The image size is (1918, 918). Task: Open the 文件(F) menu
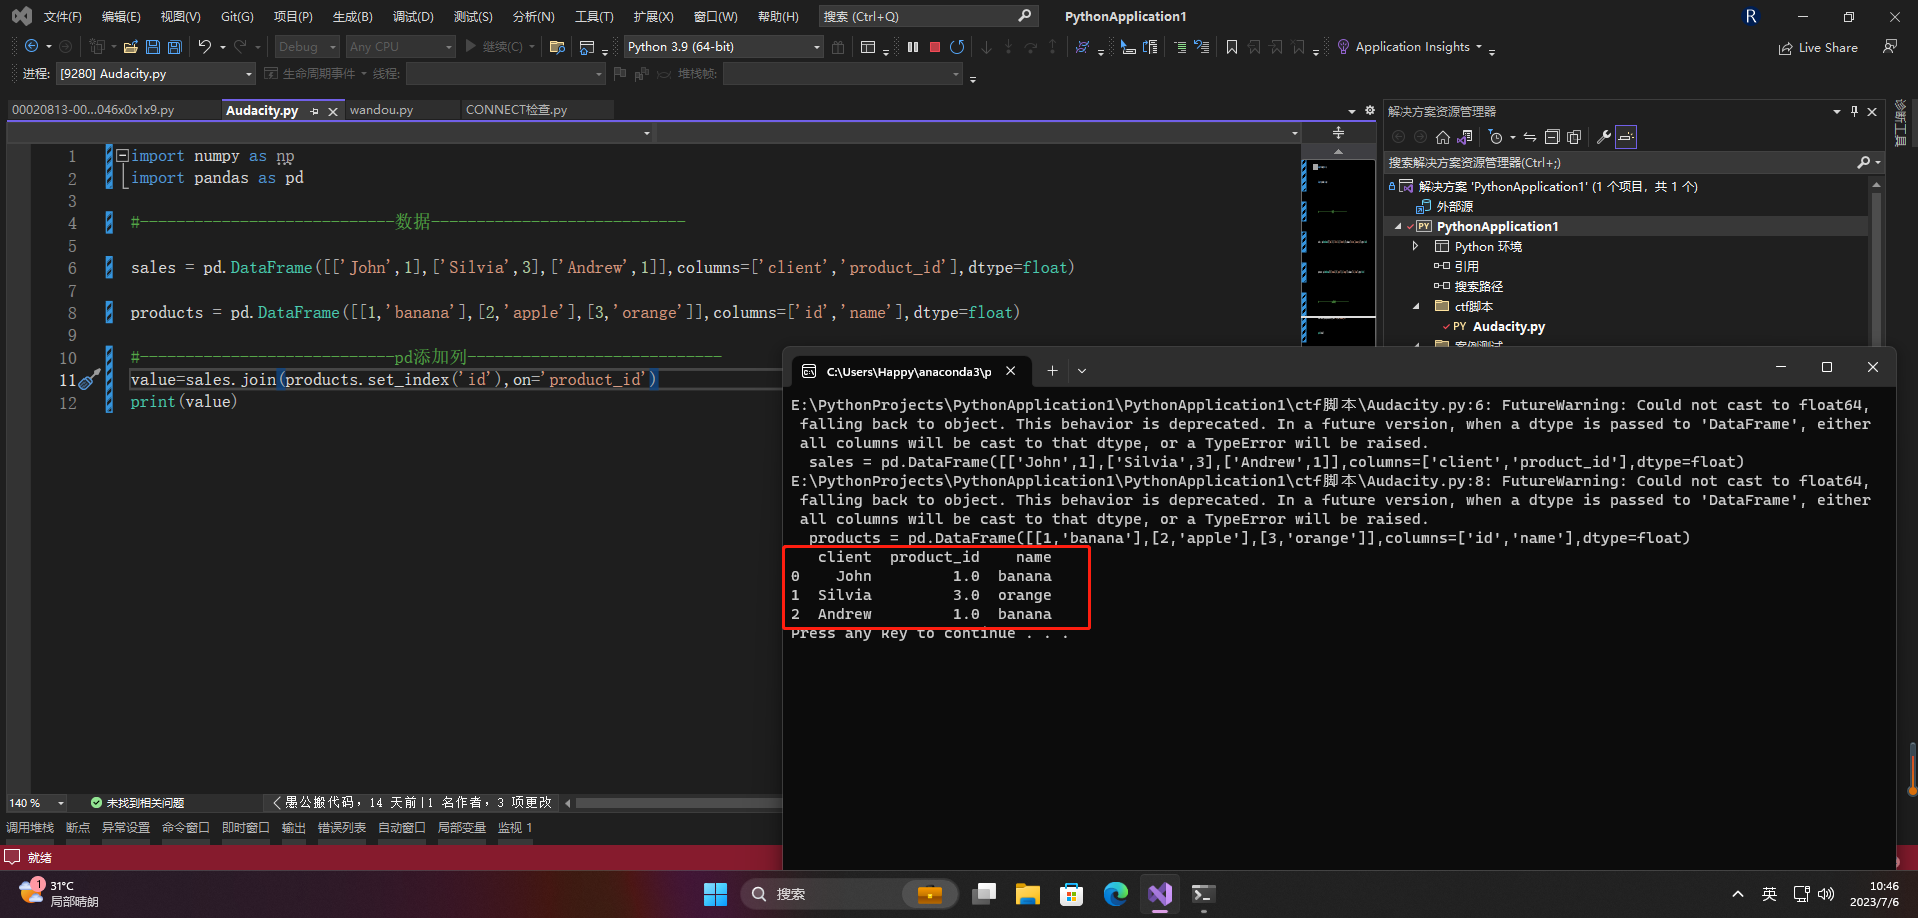[62, 17]
